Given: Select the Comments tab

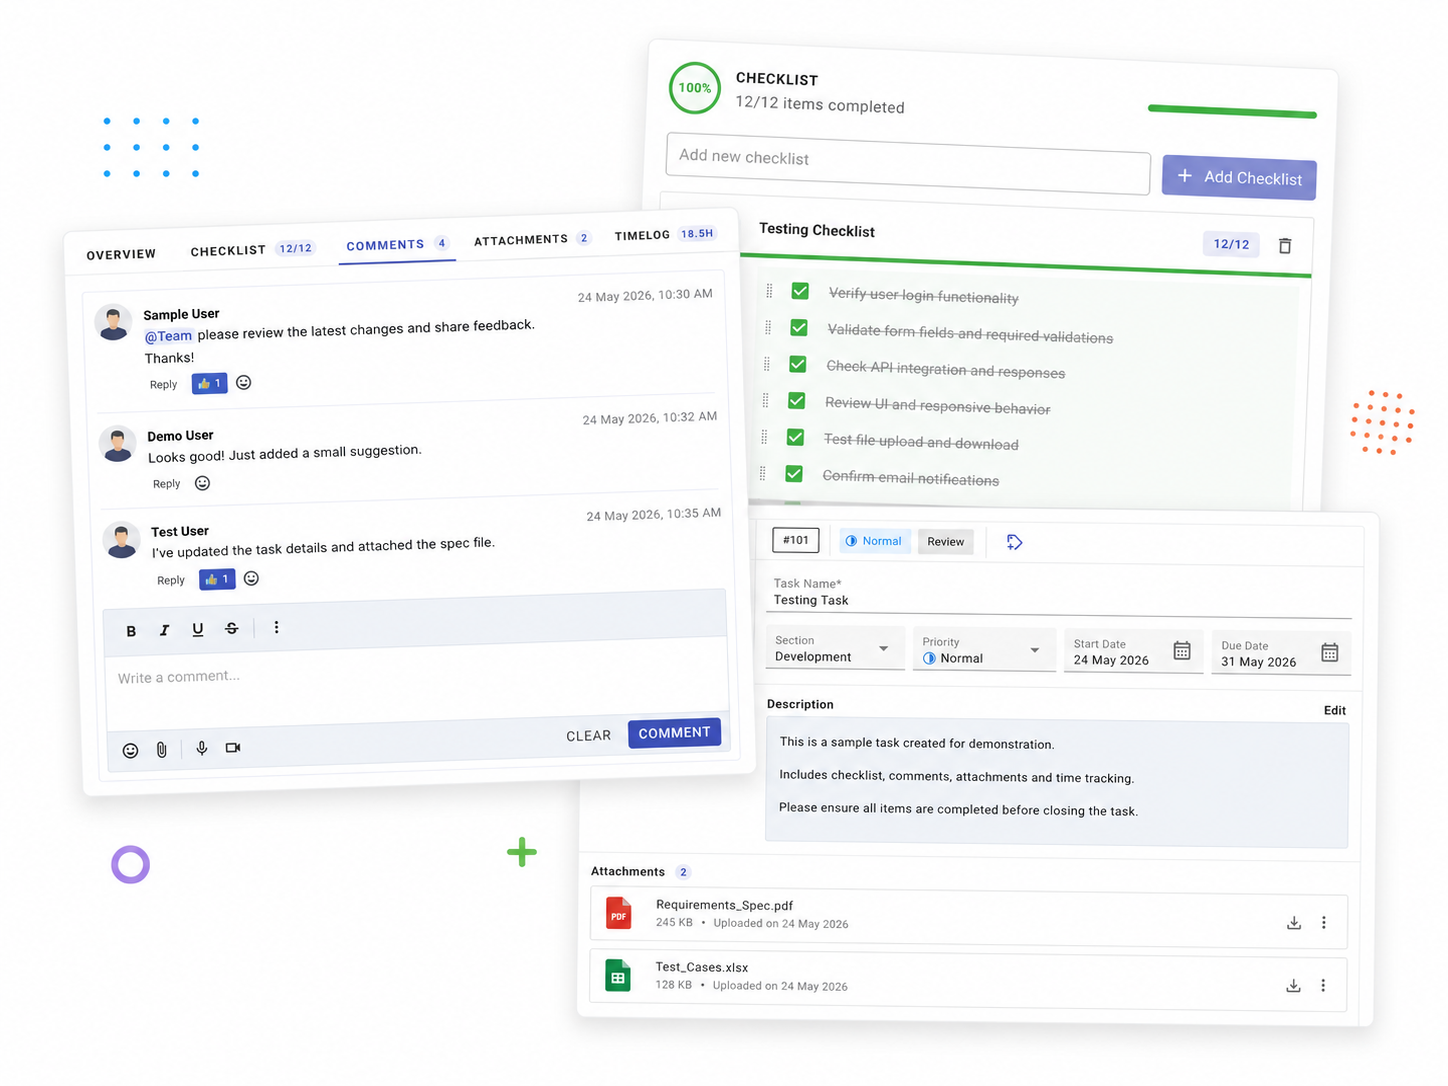Looking at the screenshot, I should click(397, 245).
